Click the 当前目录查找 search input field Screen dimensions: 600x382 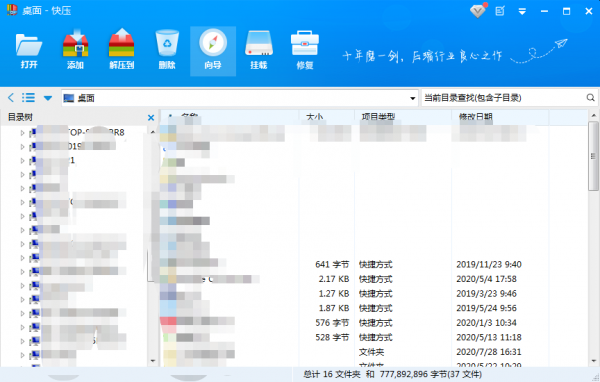pos(503,98)
